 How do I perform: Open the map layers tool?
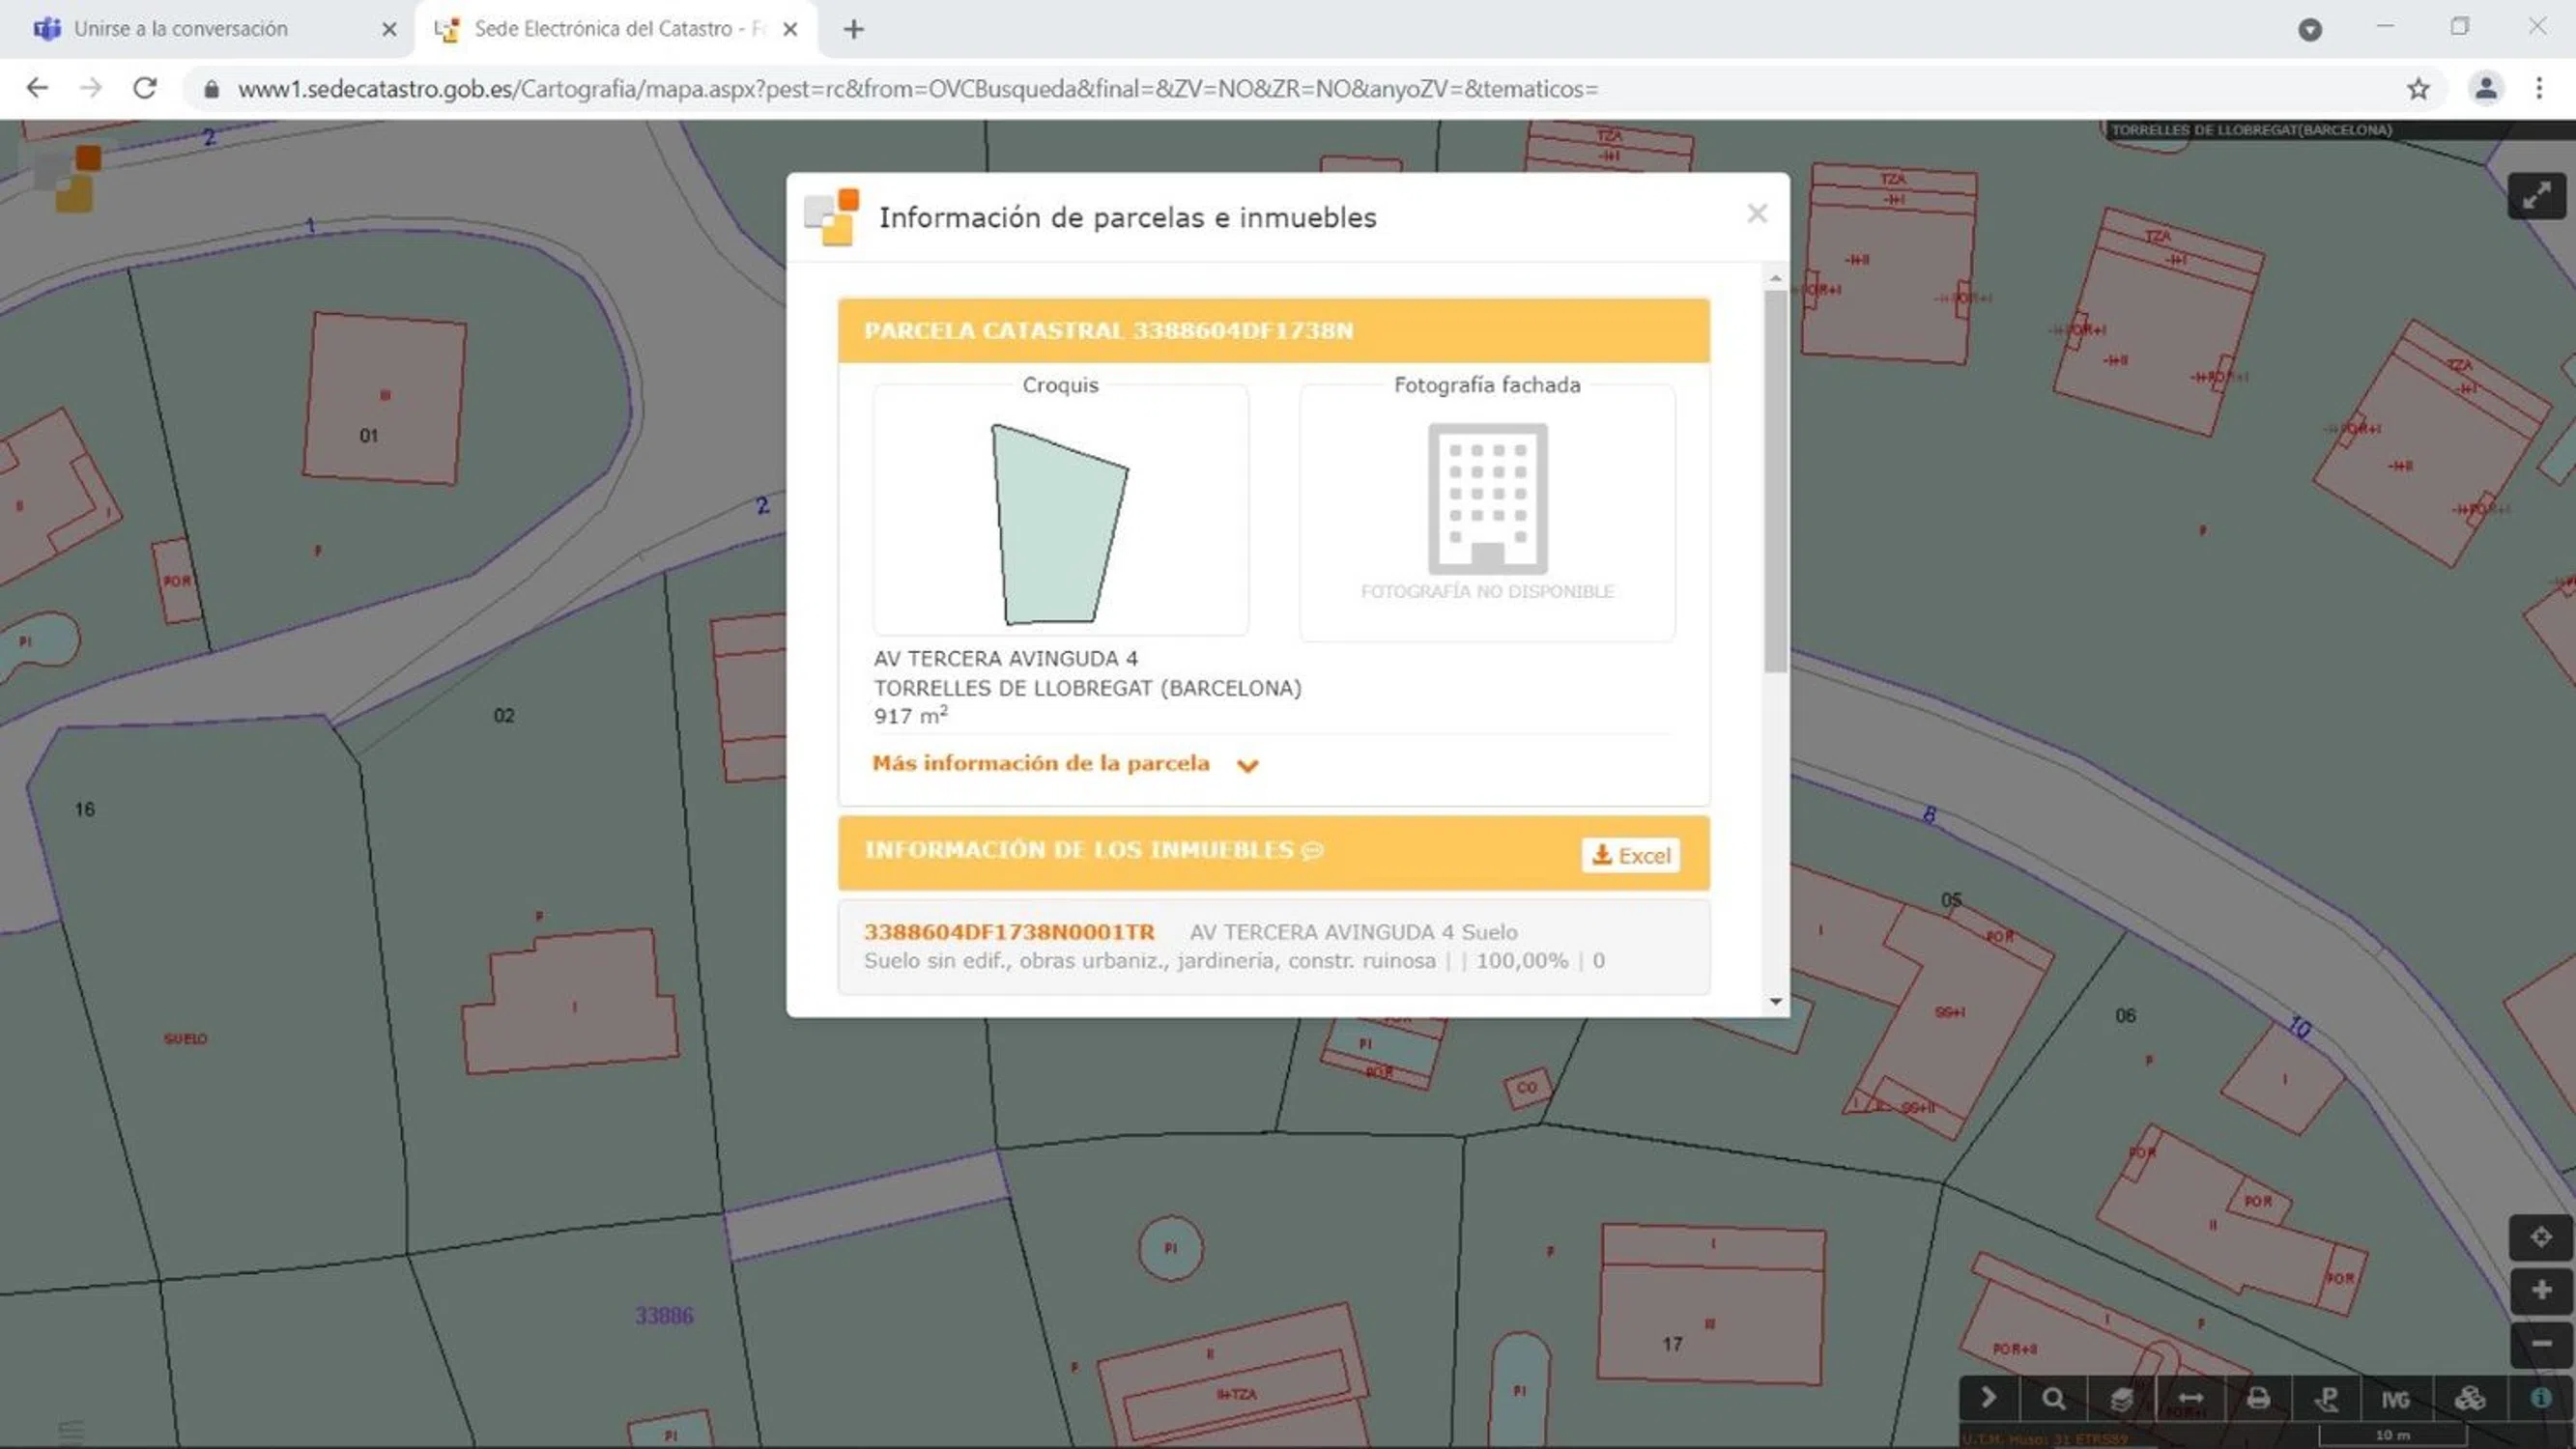point(2121,1398)
